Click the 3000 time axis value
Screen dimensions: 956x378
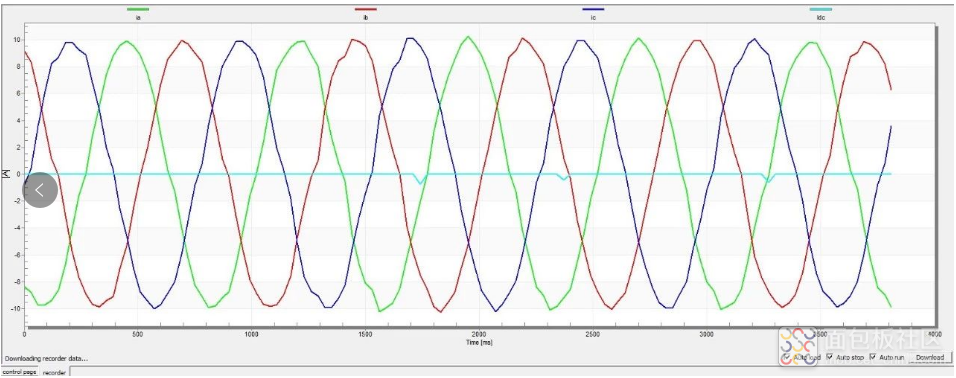(707, 335)
